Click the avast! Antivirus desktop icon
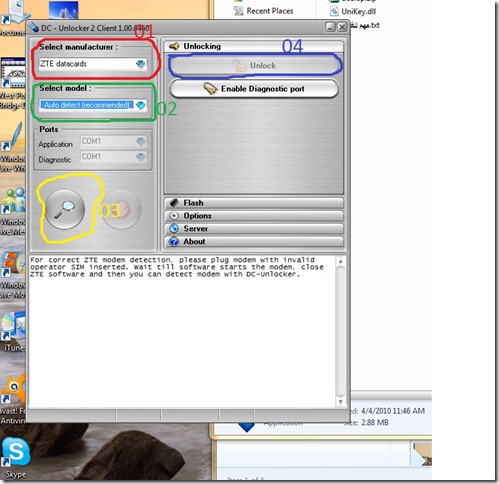Viewport: 499px width, 484px height. tap(13, 399)
